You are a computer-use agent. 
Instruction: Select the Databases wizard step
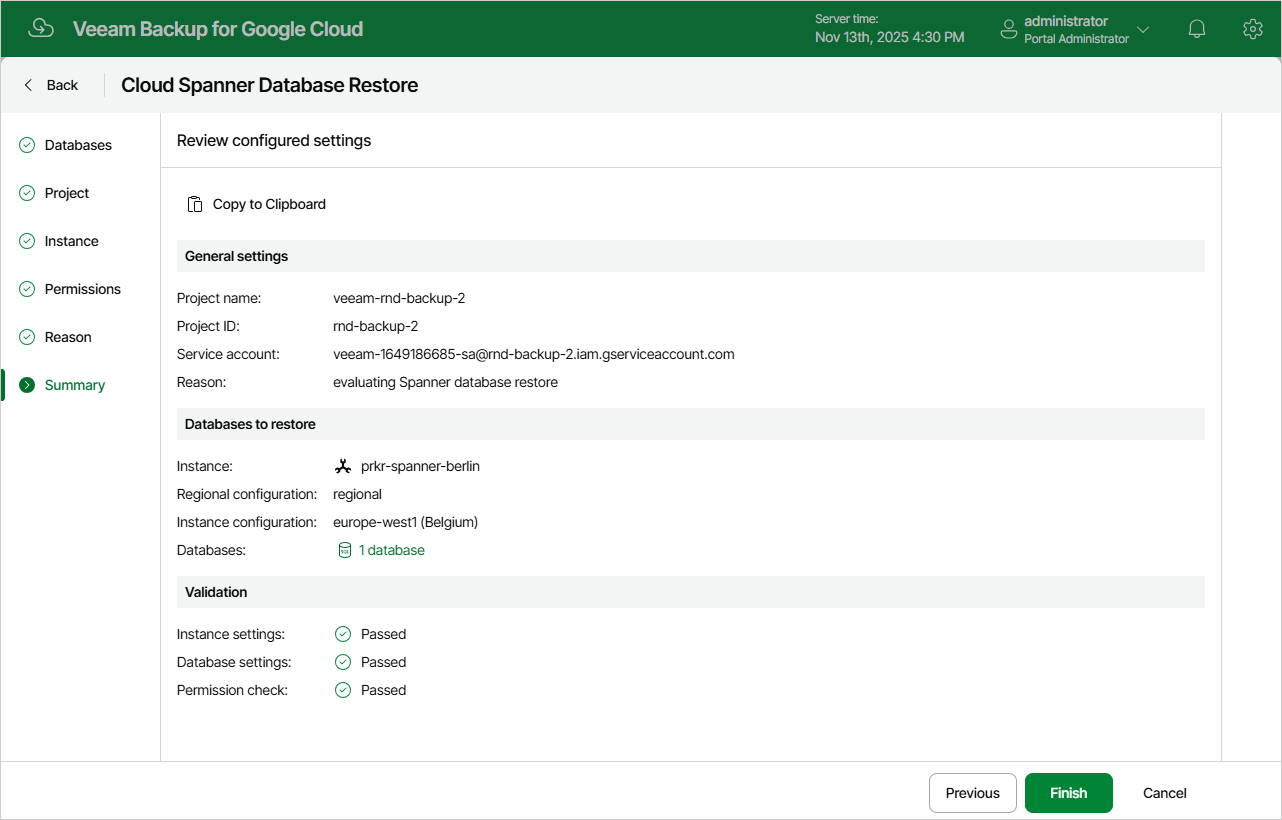[80, 145]
